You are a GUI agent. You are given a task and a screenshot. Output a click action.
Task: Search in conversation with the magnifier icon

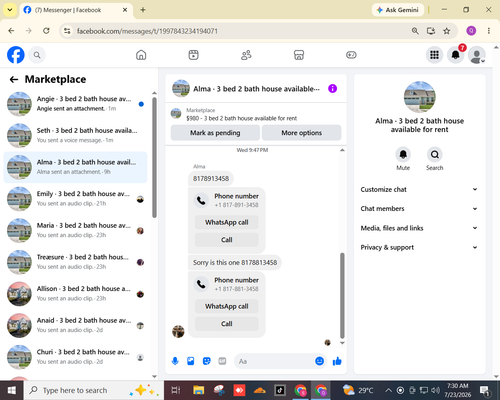pos(435,154)
